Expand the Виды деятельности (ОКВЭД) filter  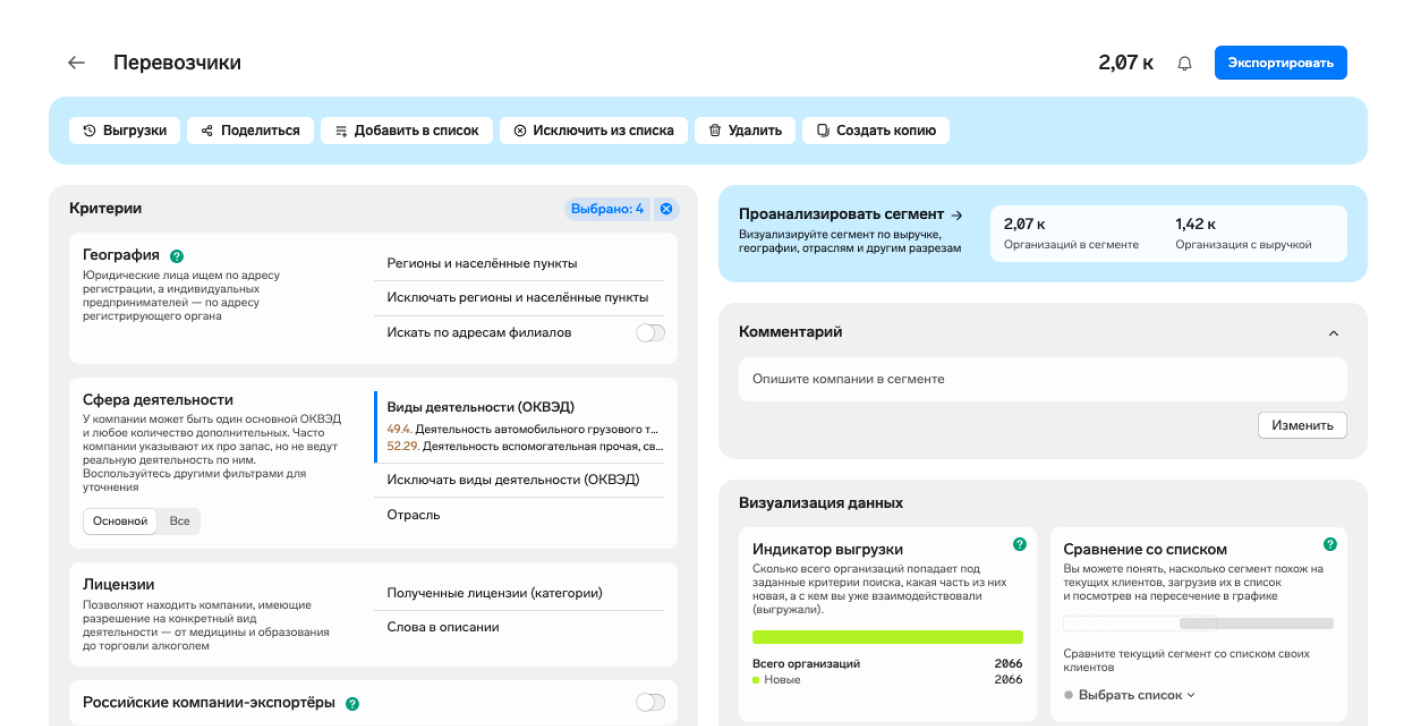pyautogui.click(x=483, y=406)
